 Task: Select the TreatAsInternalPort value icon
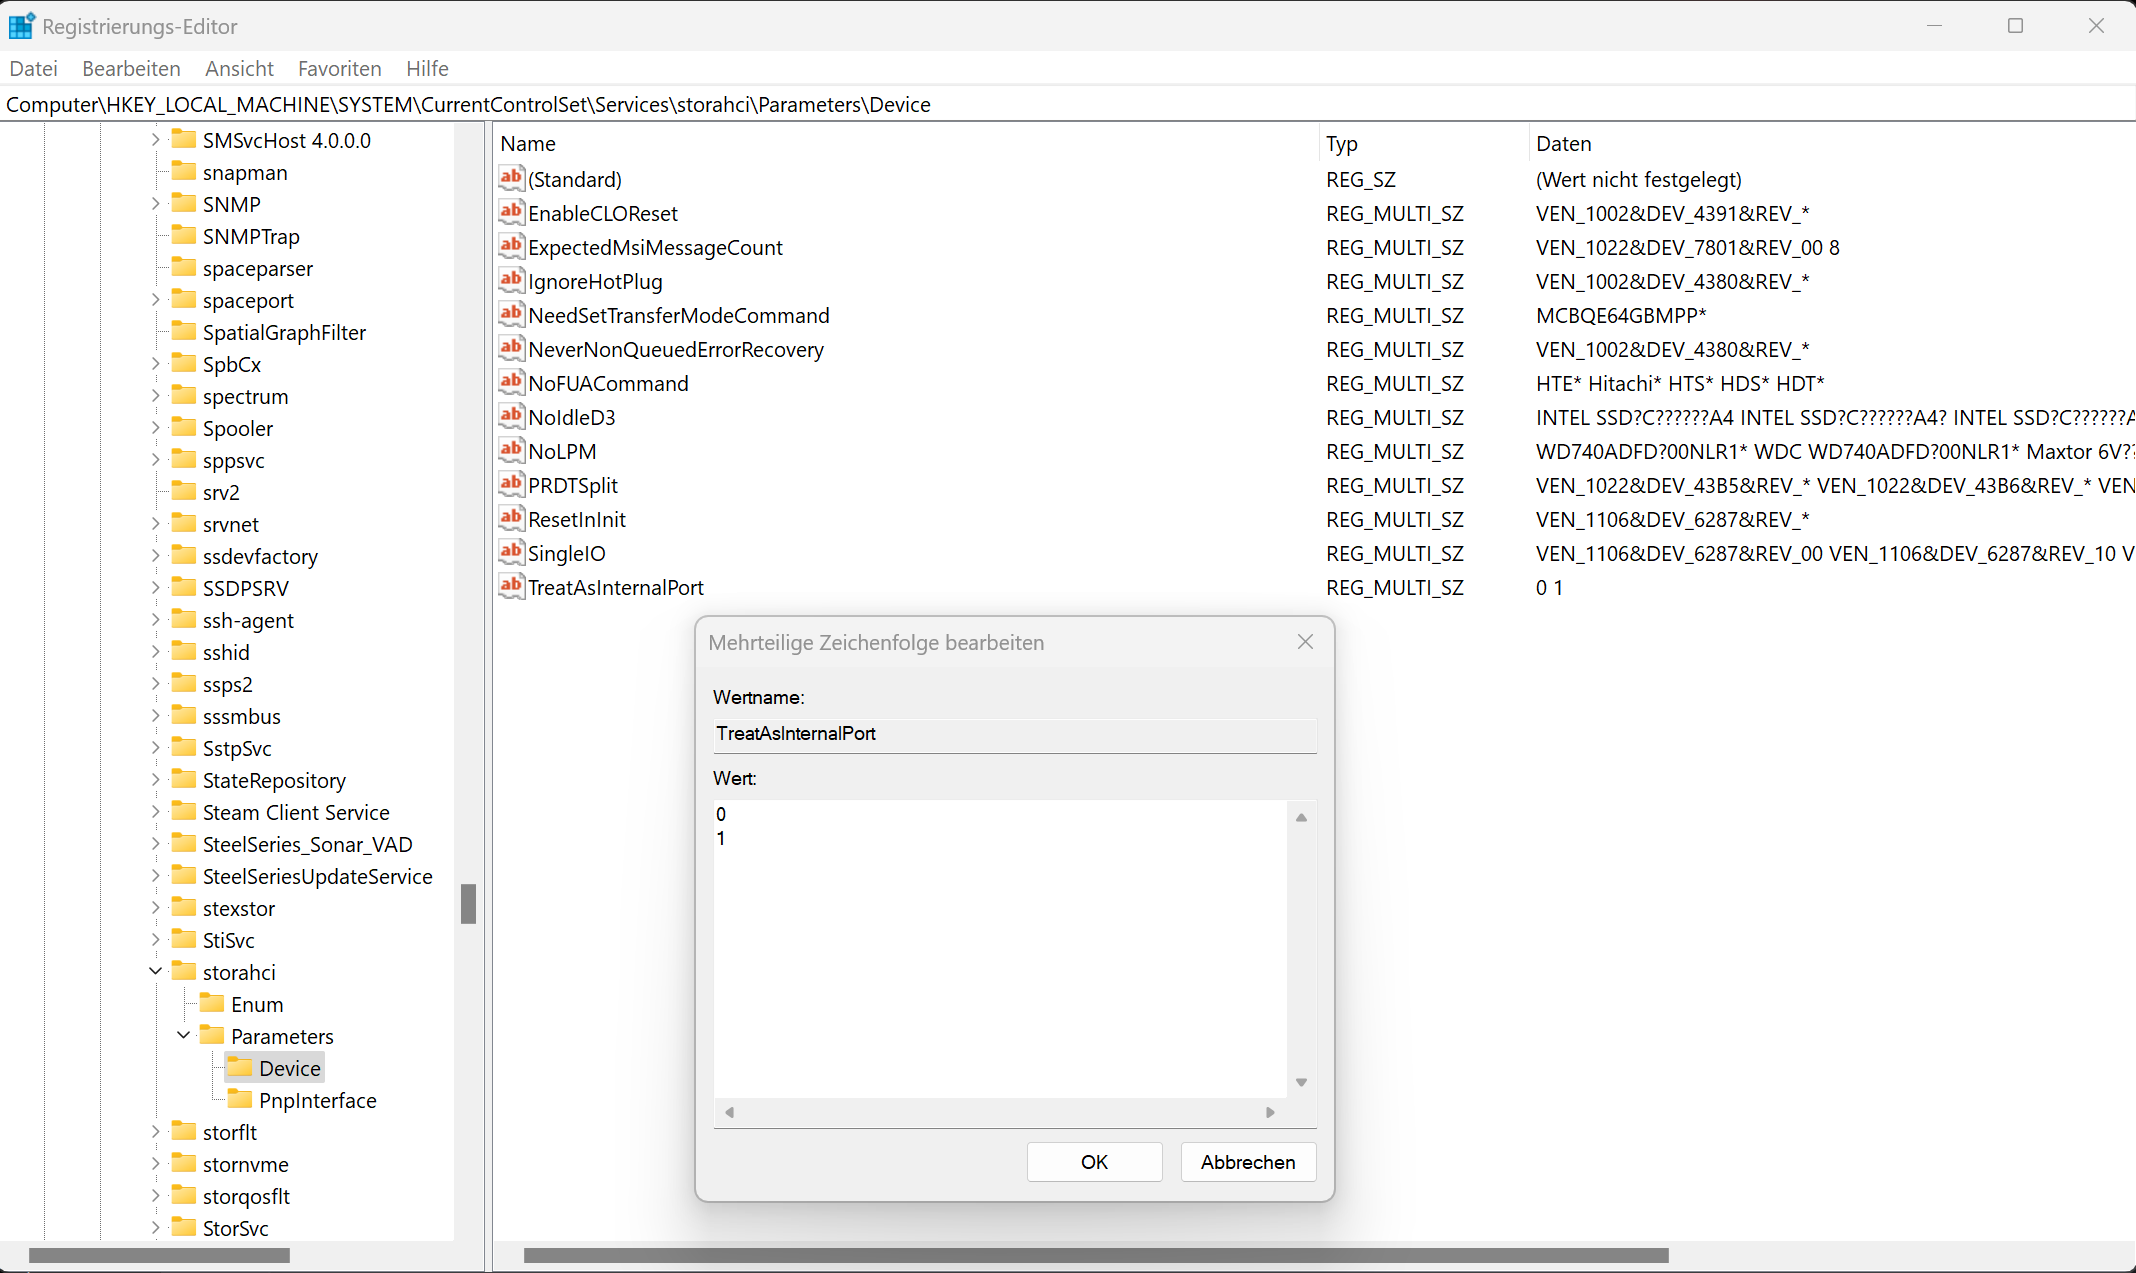511,586
